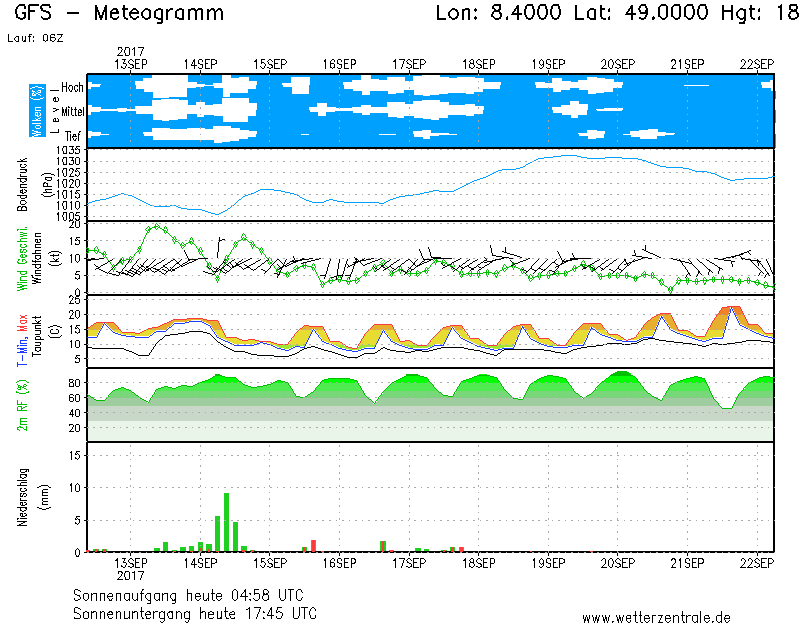The image size is (800, 625).
Task: Click the "18SEP" date on the bottom axis
Action: coord(479,563)
